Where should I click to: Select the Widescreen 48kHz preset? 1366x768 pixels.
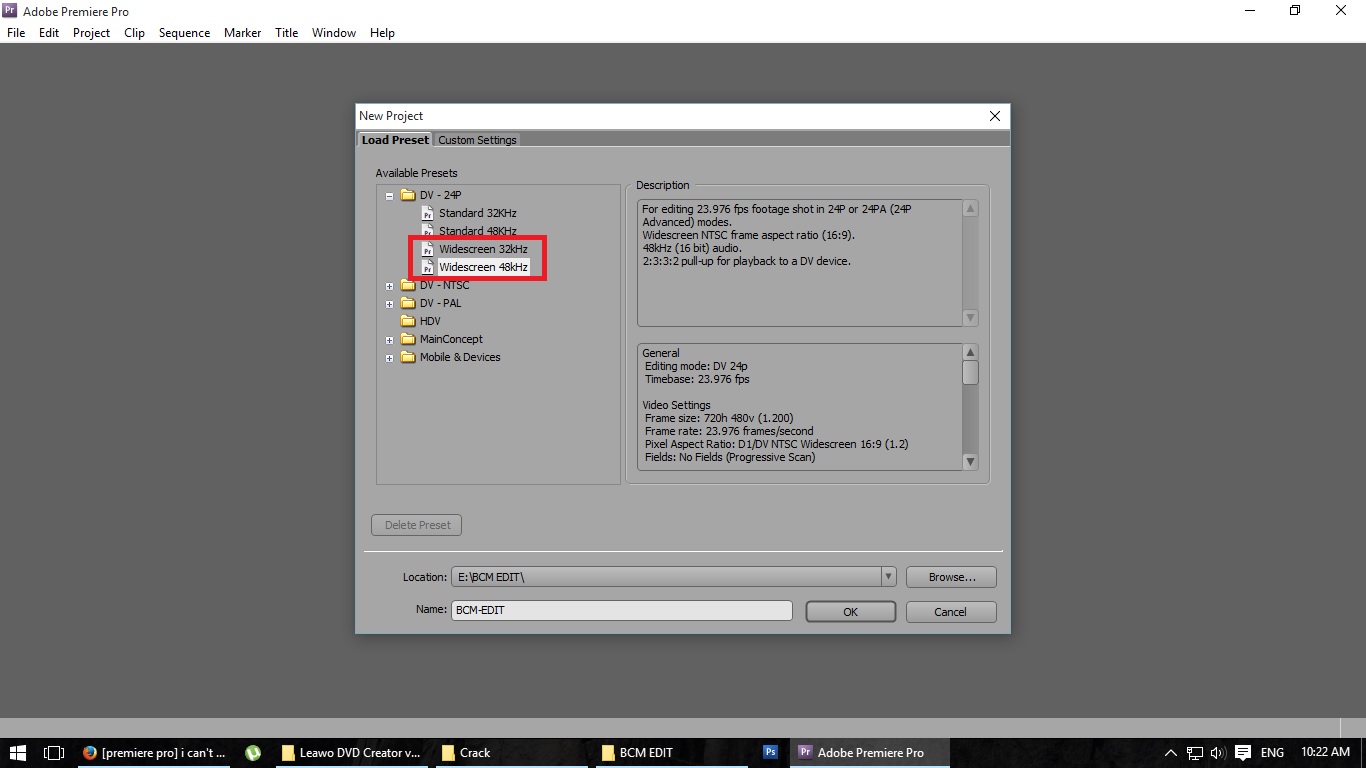[483, 267]
